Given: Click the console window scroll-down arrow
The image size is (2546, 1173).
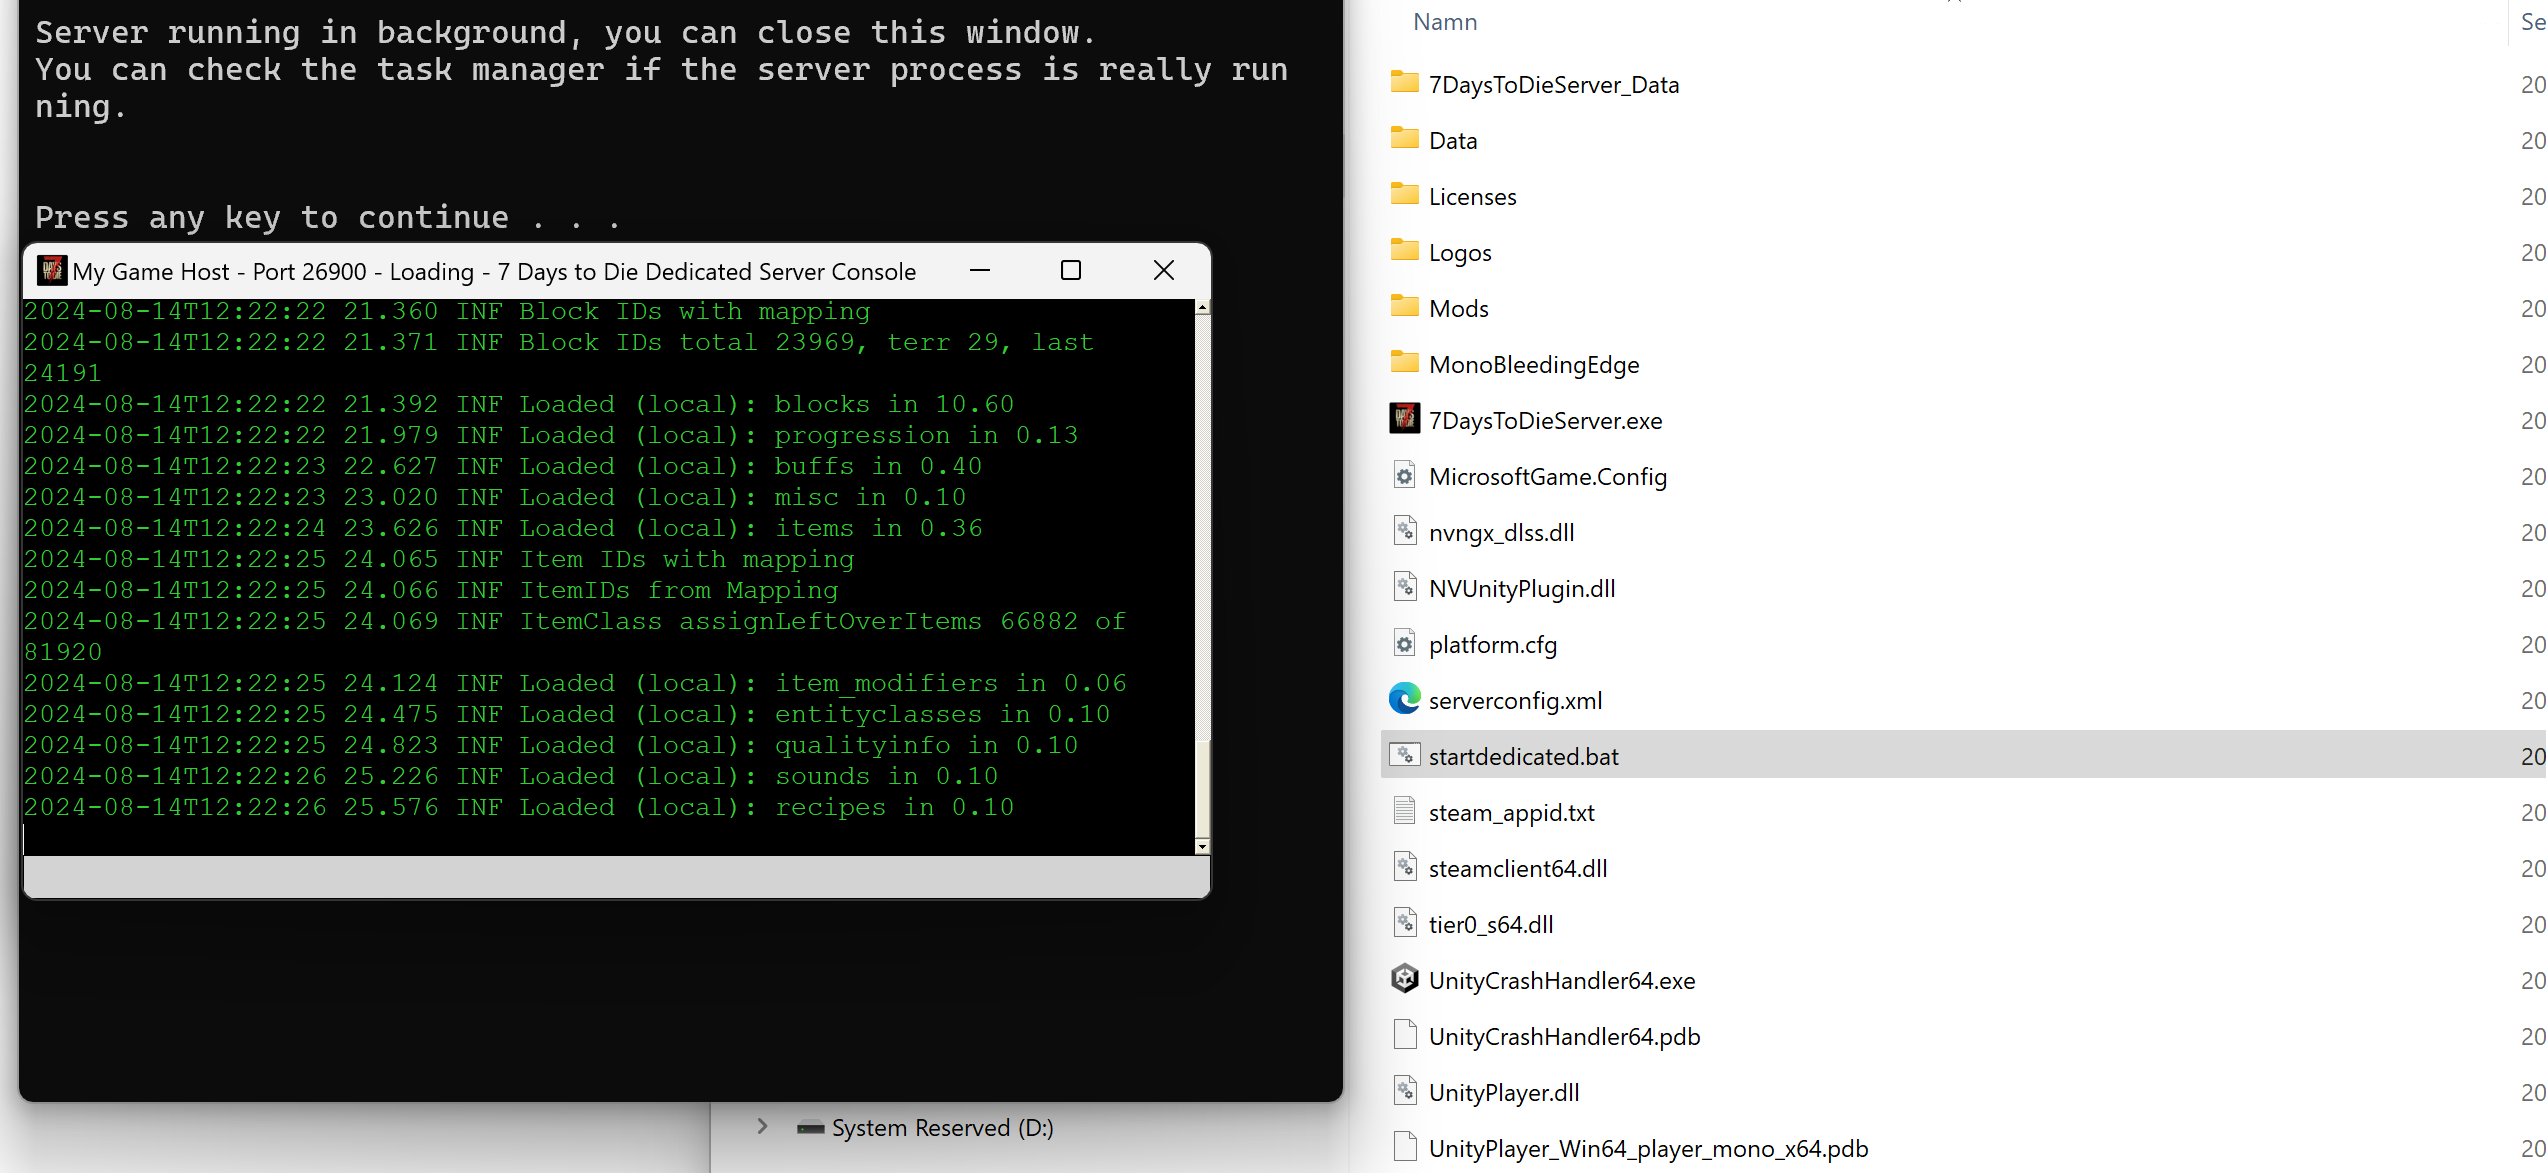Looking at the screenshot, I should (1202, 846).
